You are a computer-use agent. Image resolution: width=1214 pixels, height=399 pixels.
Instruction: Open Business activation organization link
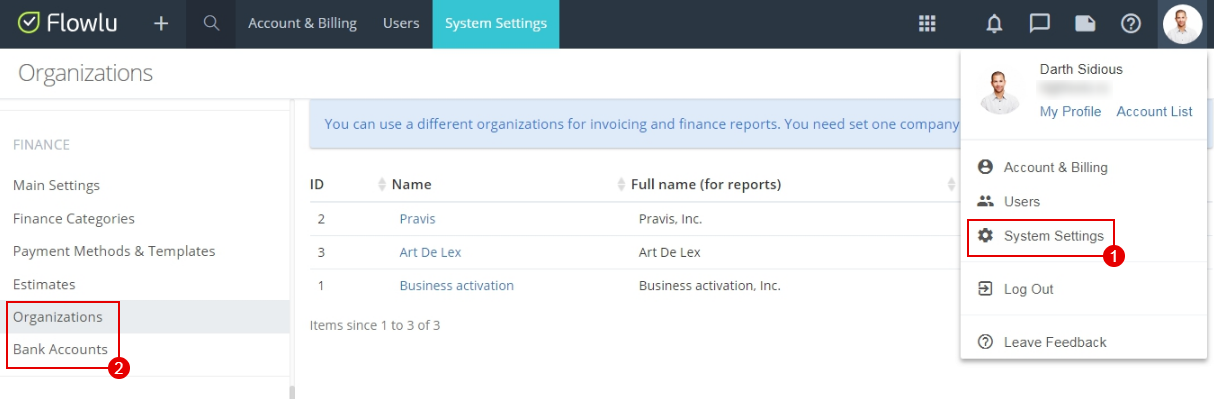[x=456, y=285]
